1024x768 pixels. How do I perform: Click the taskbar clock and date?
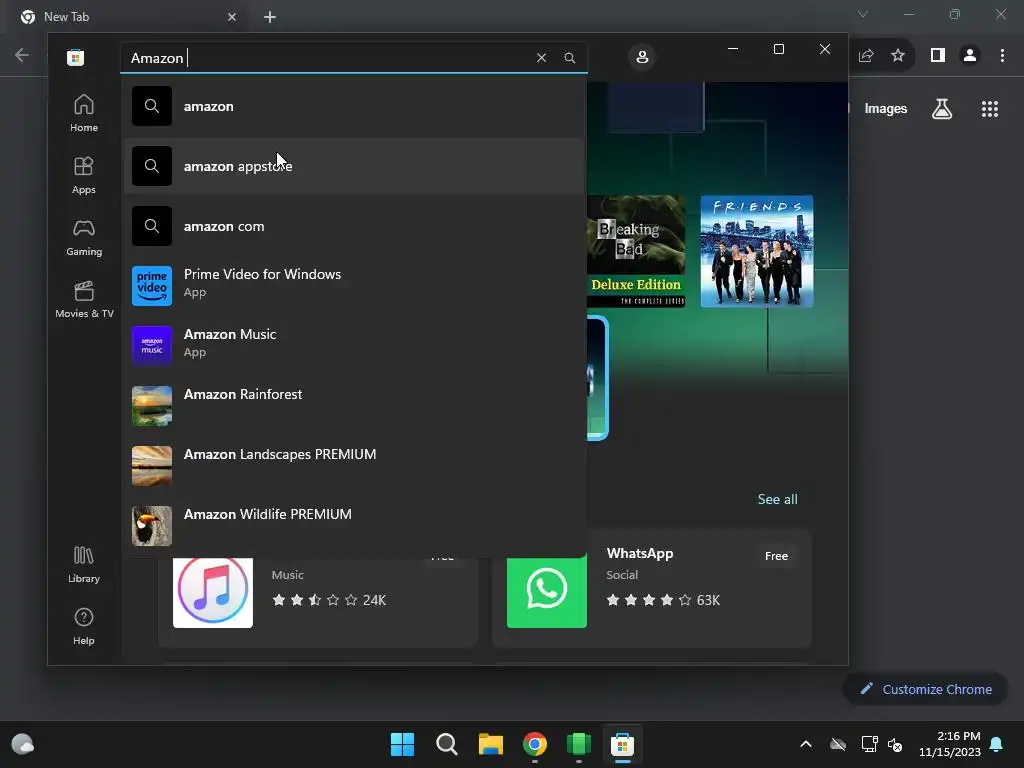tap(950, 744)
